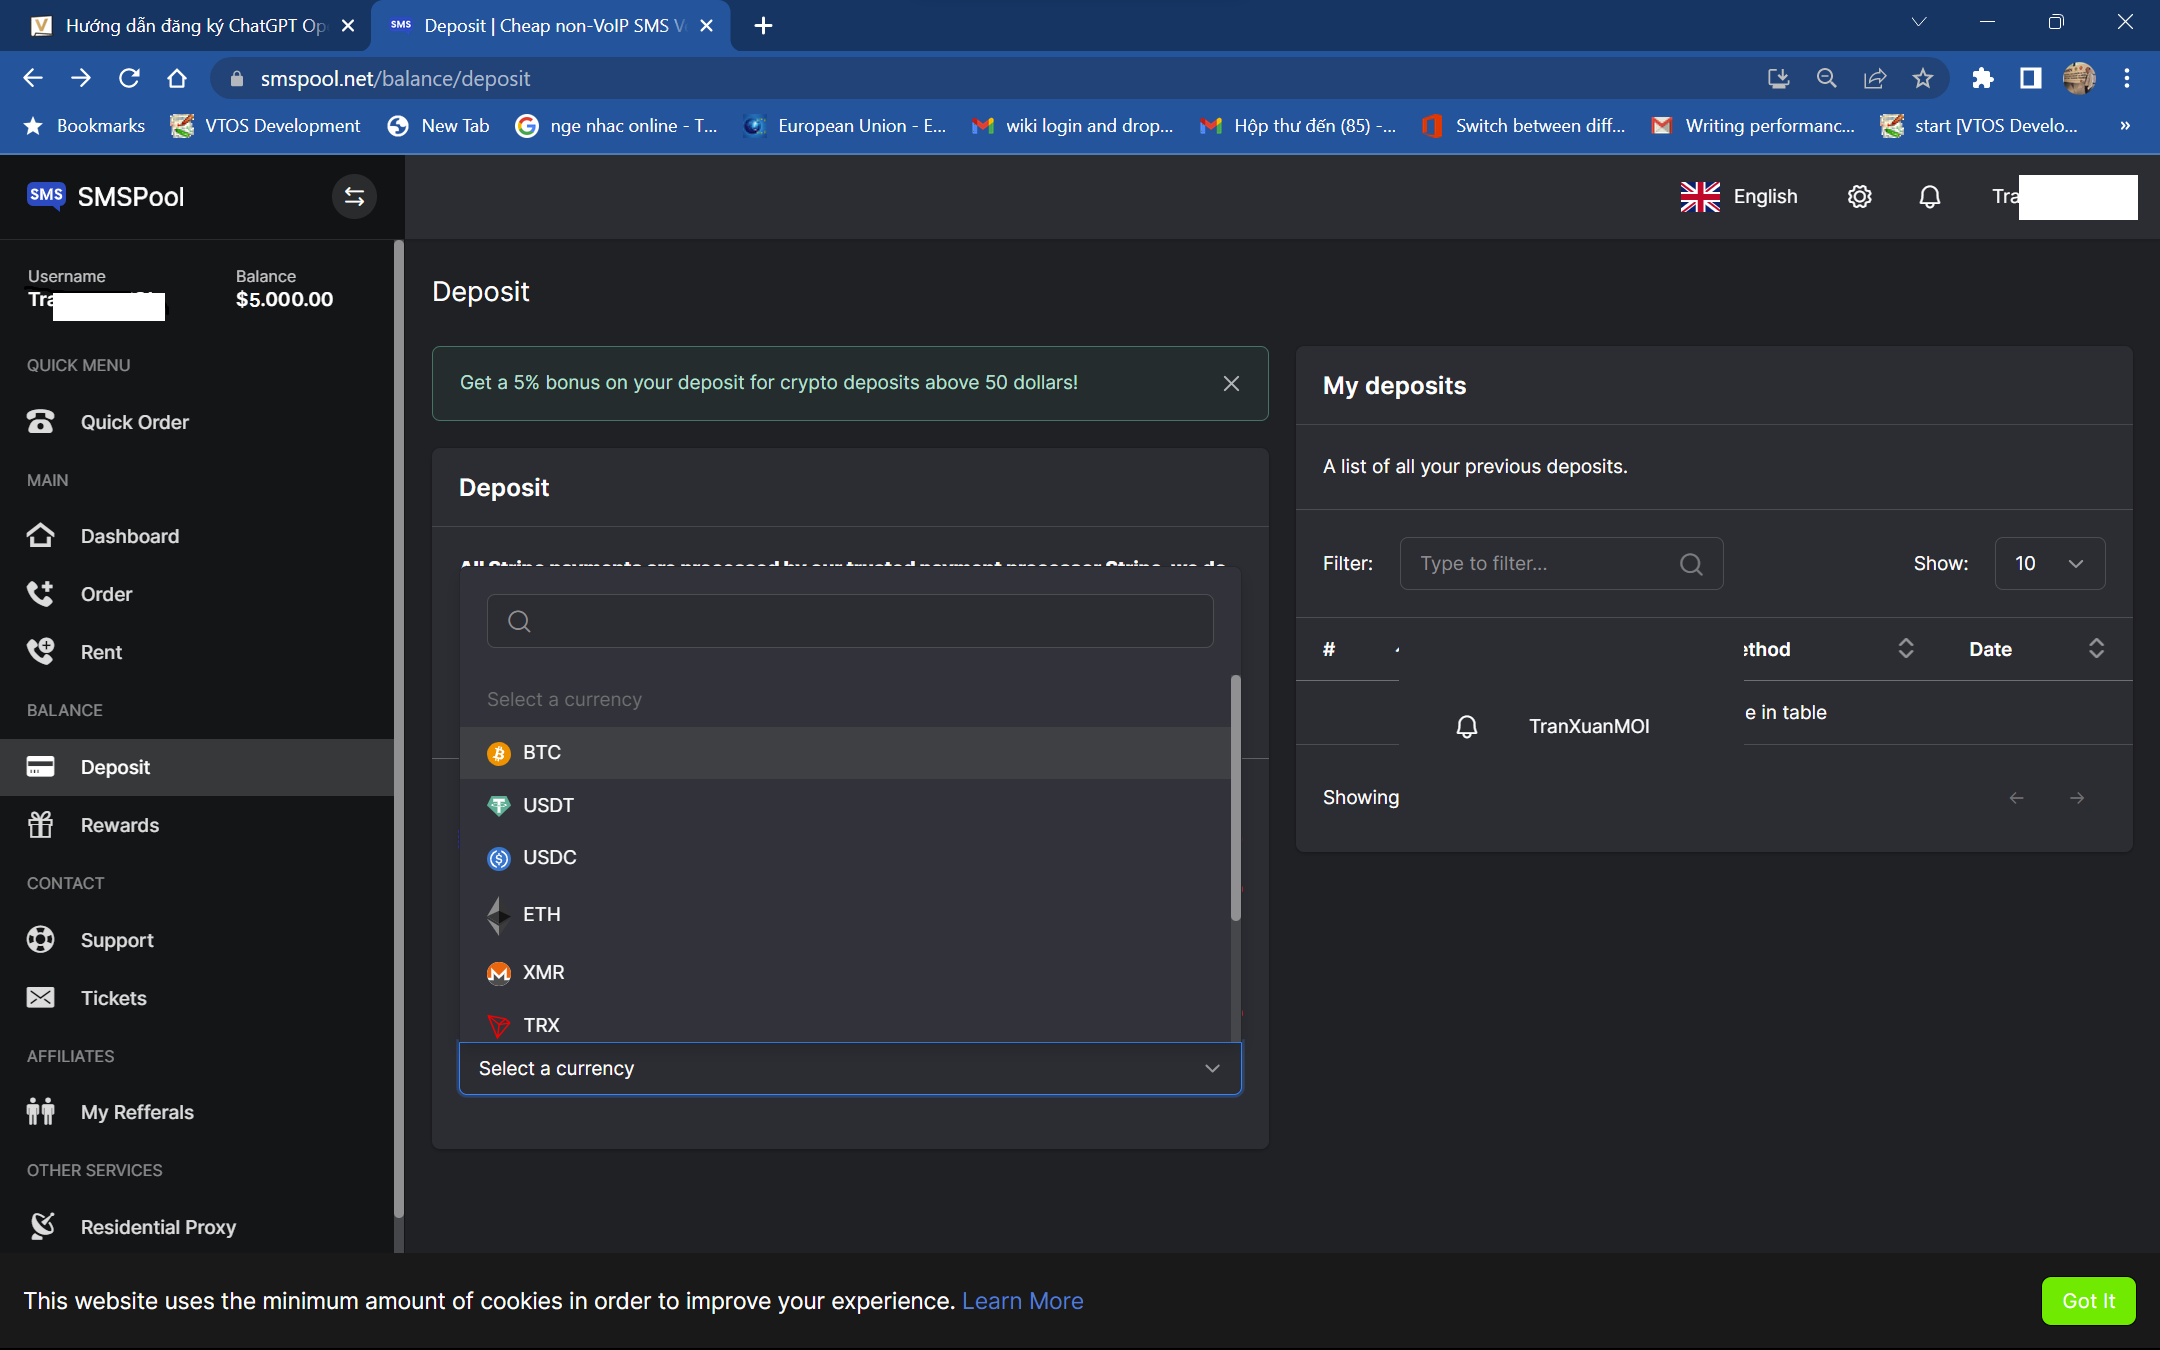Click the currency list scrollbar
Image resolution: width=2160 pixels, height=1350 pixels.
coord(1236,798)
